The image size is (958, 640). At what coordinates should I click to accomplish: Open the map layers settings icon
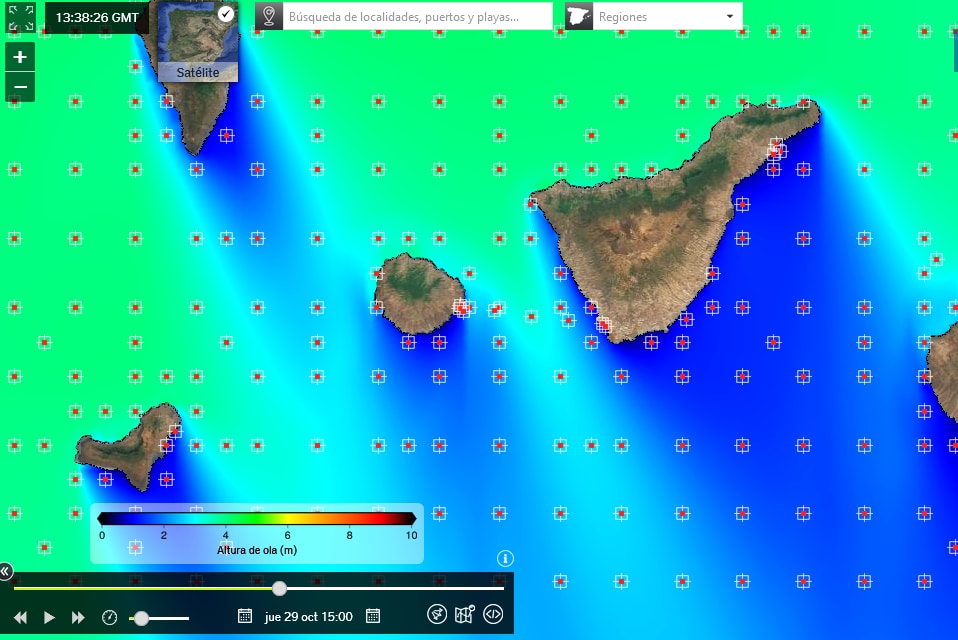(x=464, y=614)
